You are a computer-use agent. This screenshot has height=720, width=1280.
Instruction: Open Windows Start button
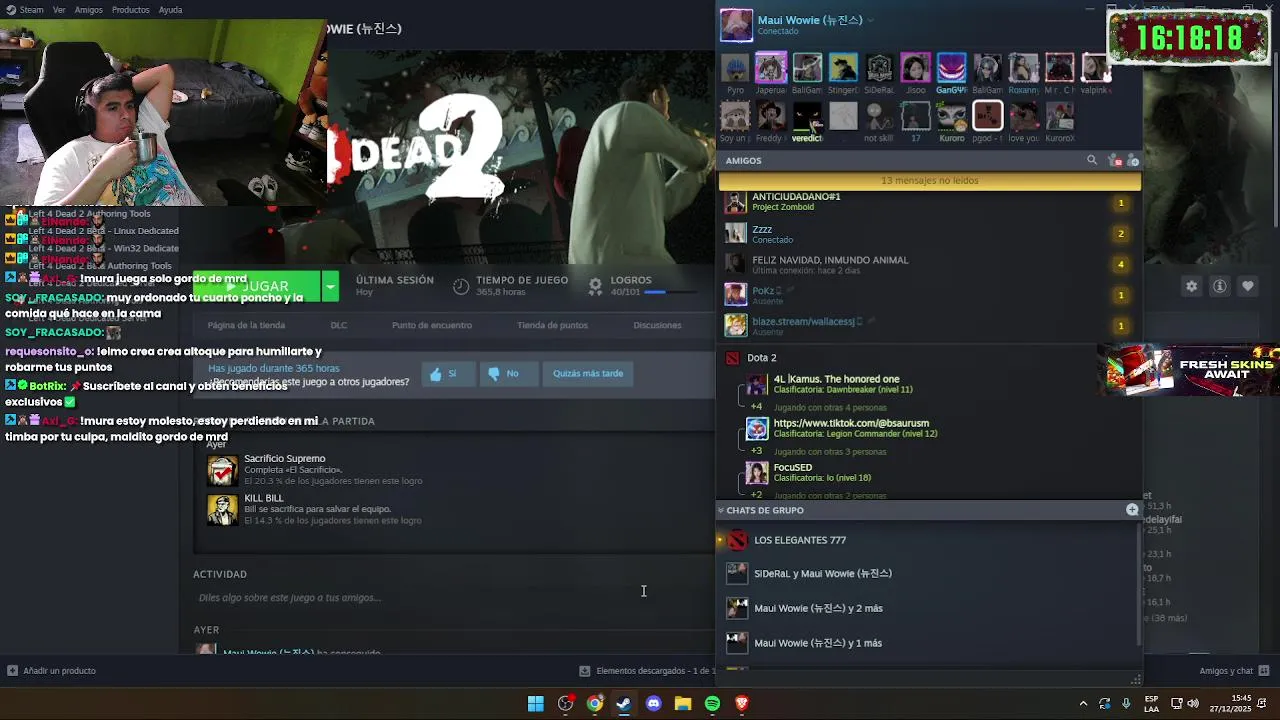pos(536,704)
